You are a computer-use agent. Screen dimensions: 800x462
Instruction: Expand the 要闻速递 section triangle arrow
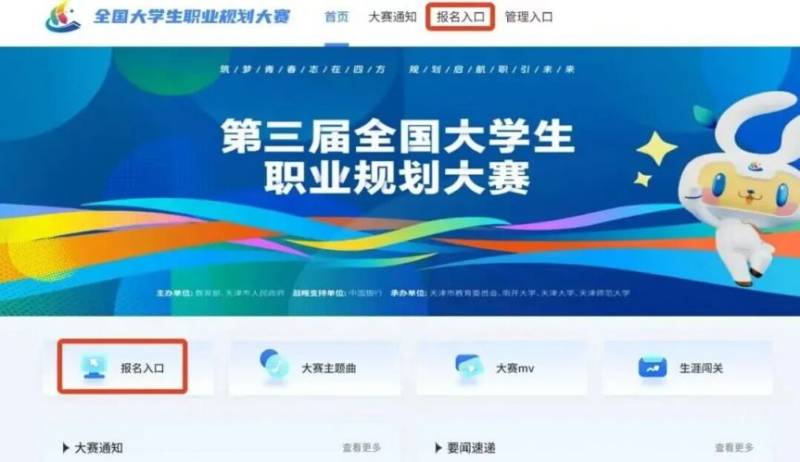438,448
